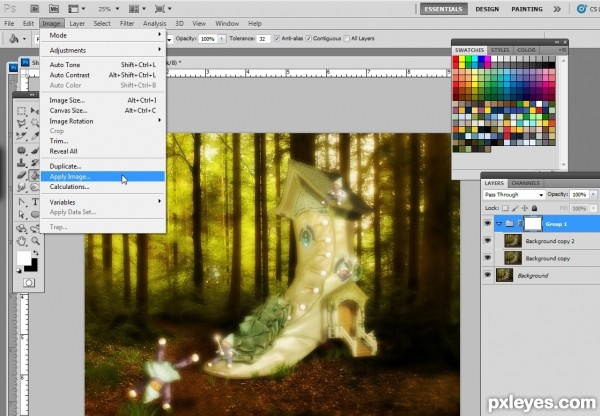The height and width of the screenshot is (416, 600).
Task: Switch to Painting workspace
Action: point(527,9)
